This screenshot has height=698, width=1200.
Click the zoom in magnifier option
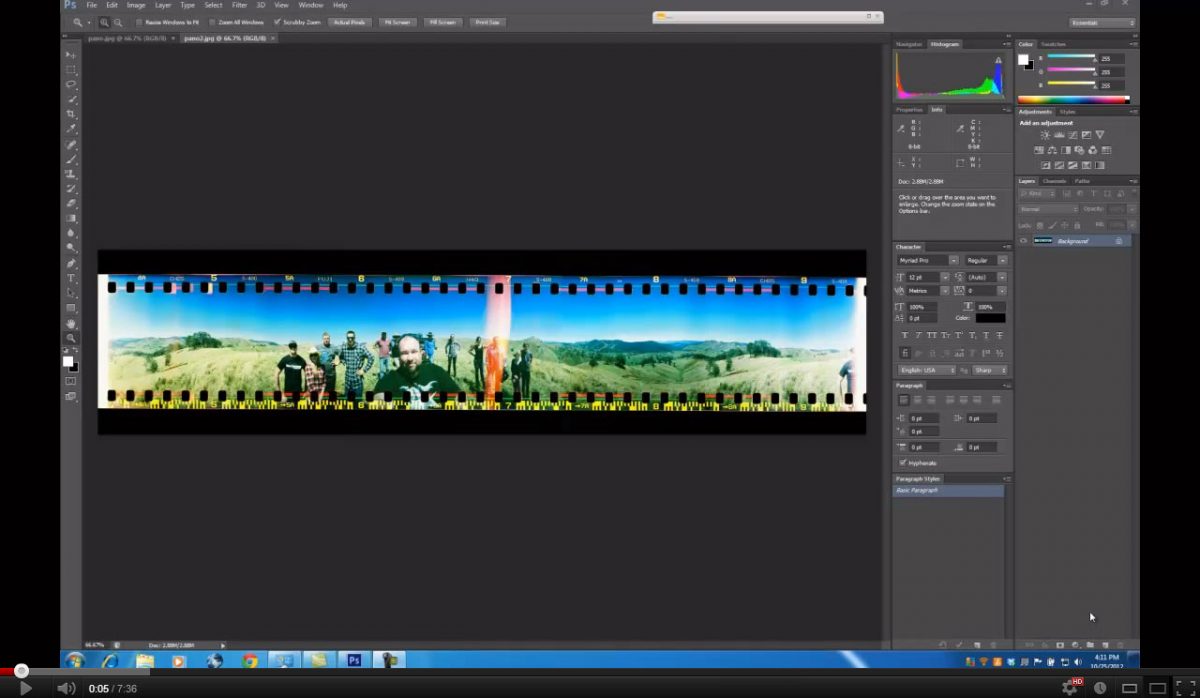(104, 22)
